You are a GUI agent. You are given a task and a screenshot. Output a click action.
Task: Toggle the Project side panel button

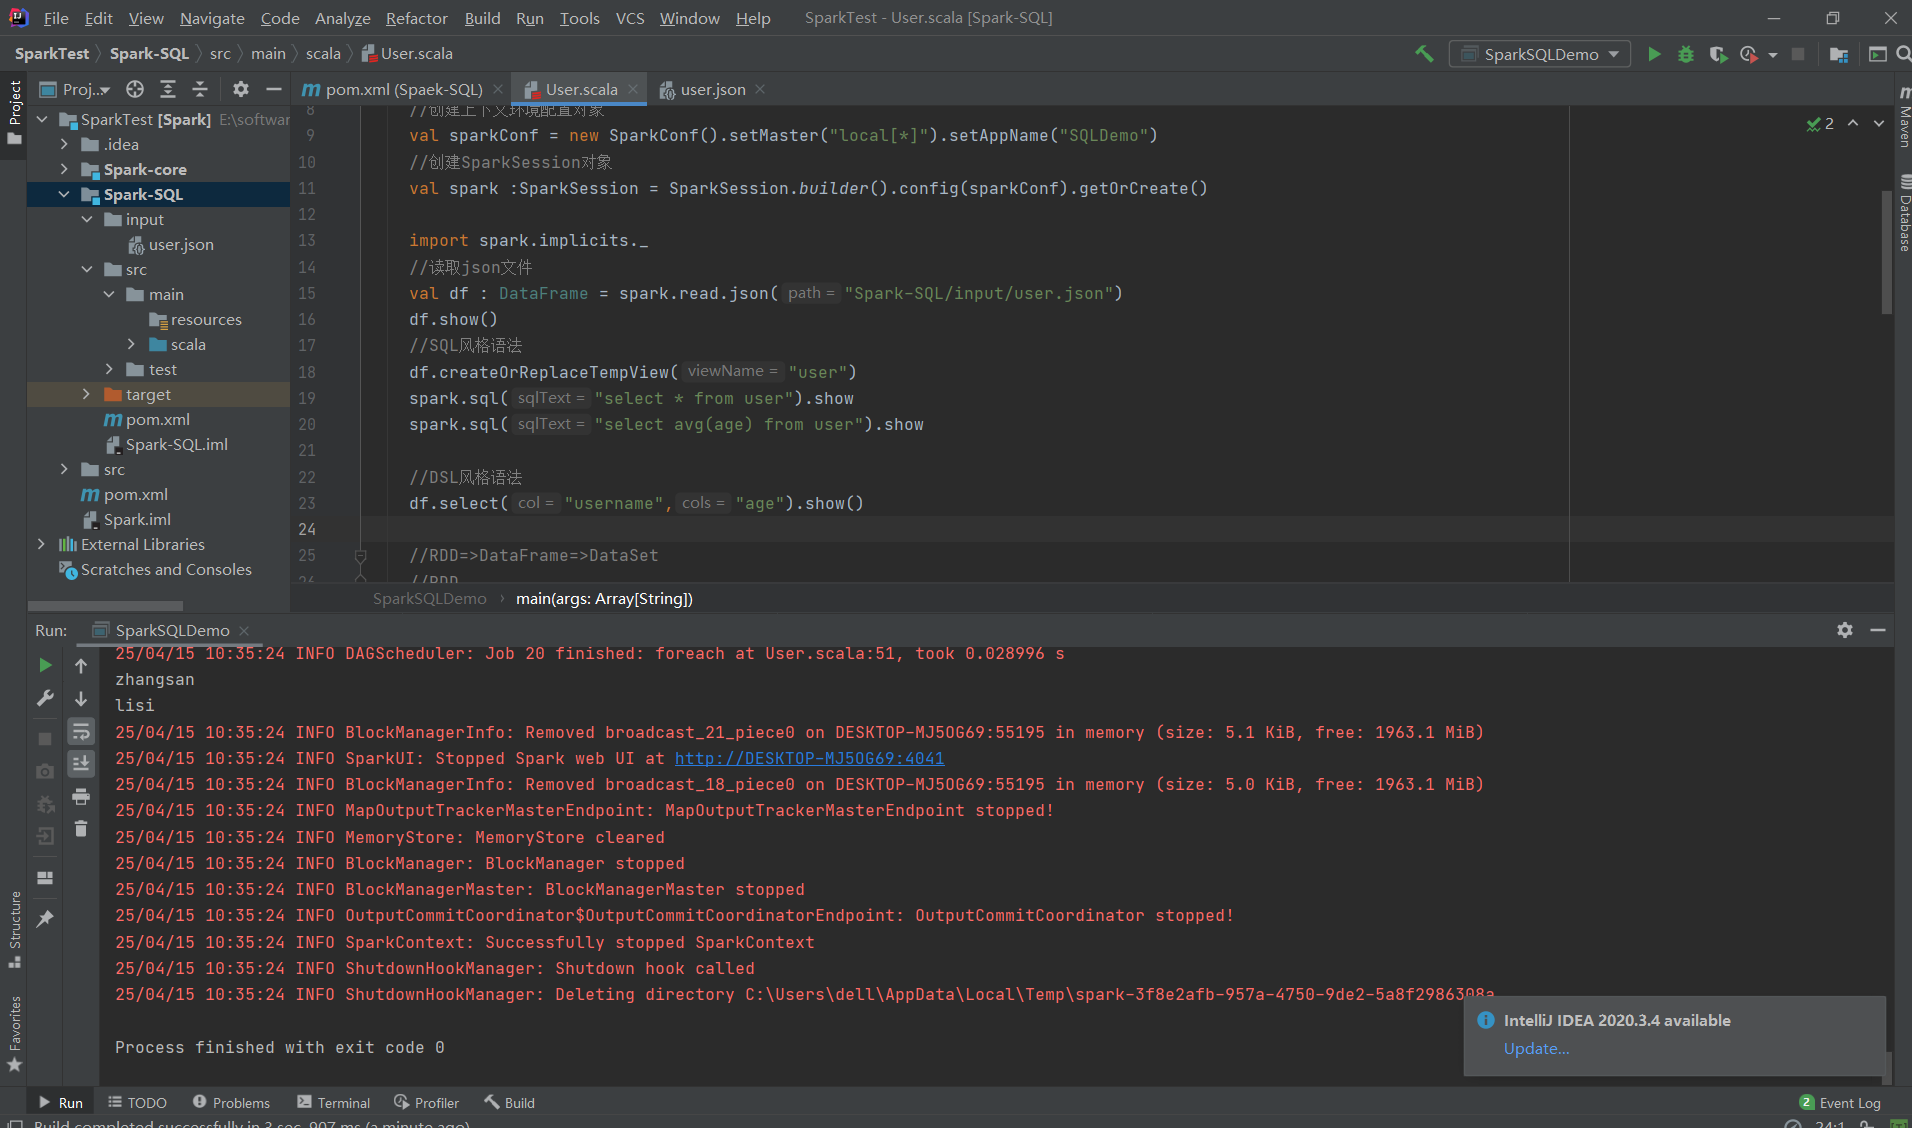click(14, 112)
